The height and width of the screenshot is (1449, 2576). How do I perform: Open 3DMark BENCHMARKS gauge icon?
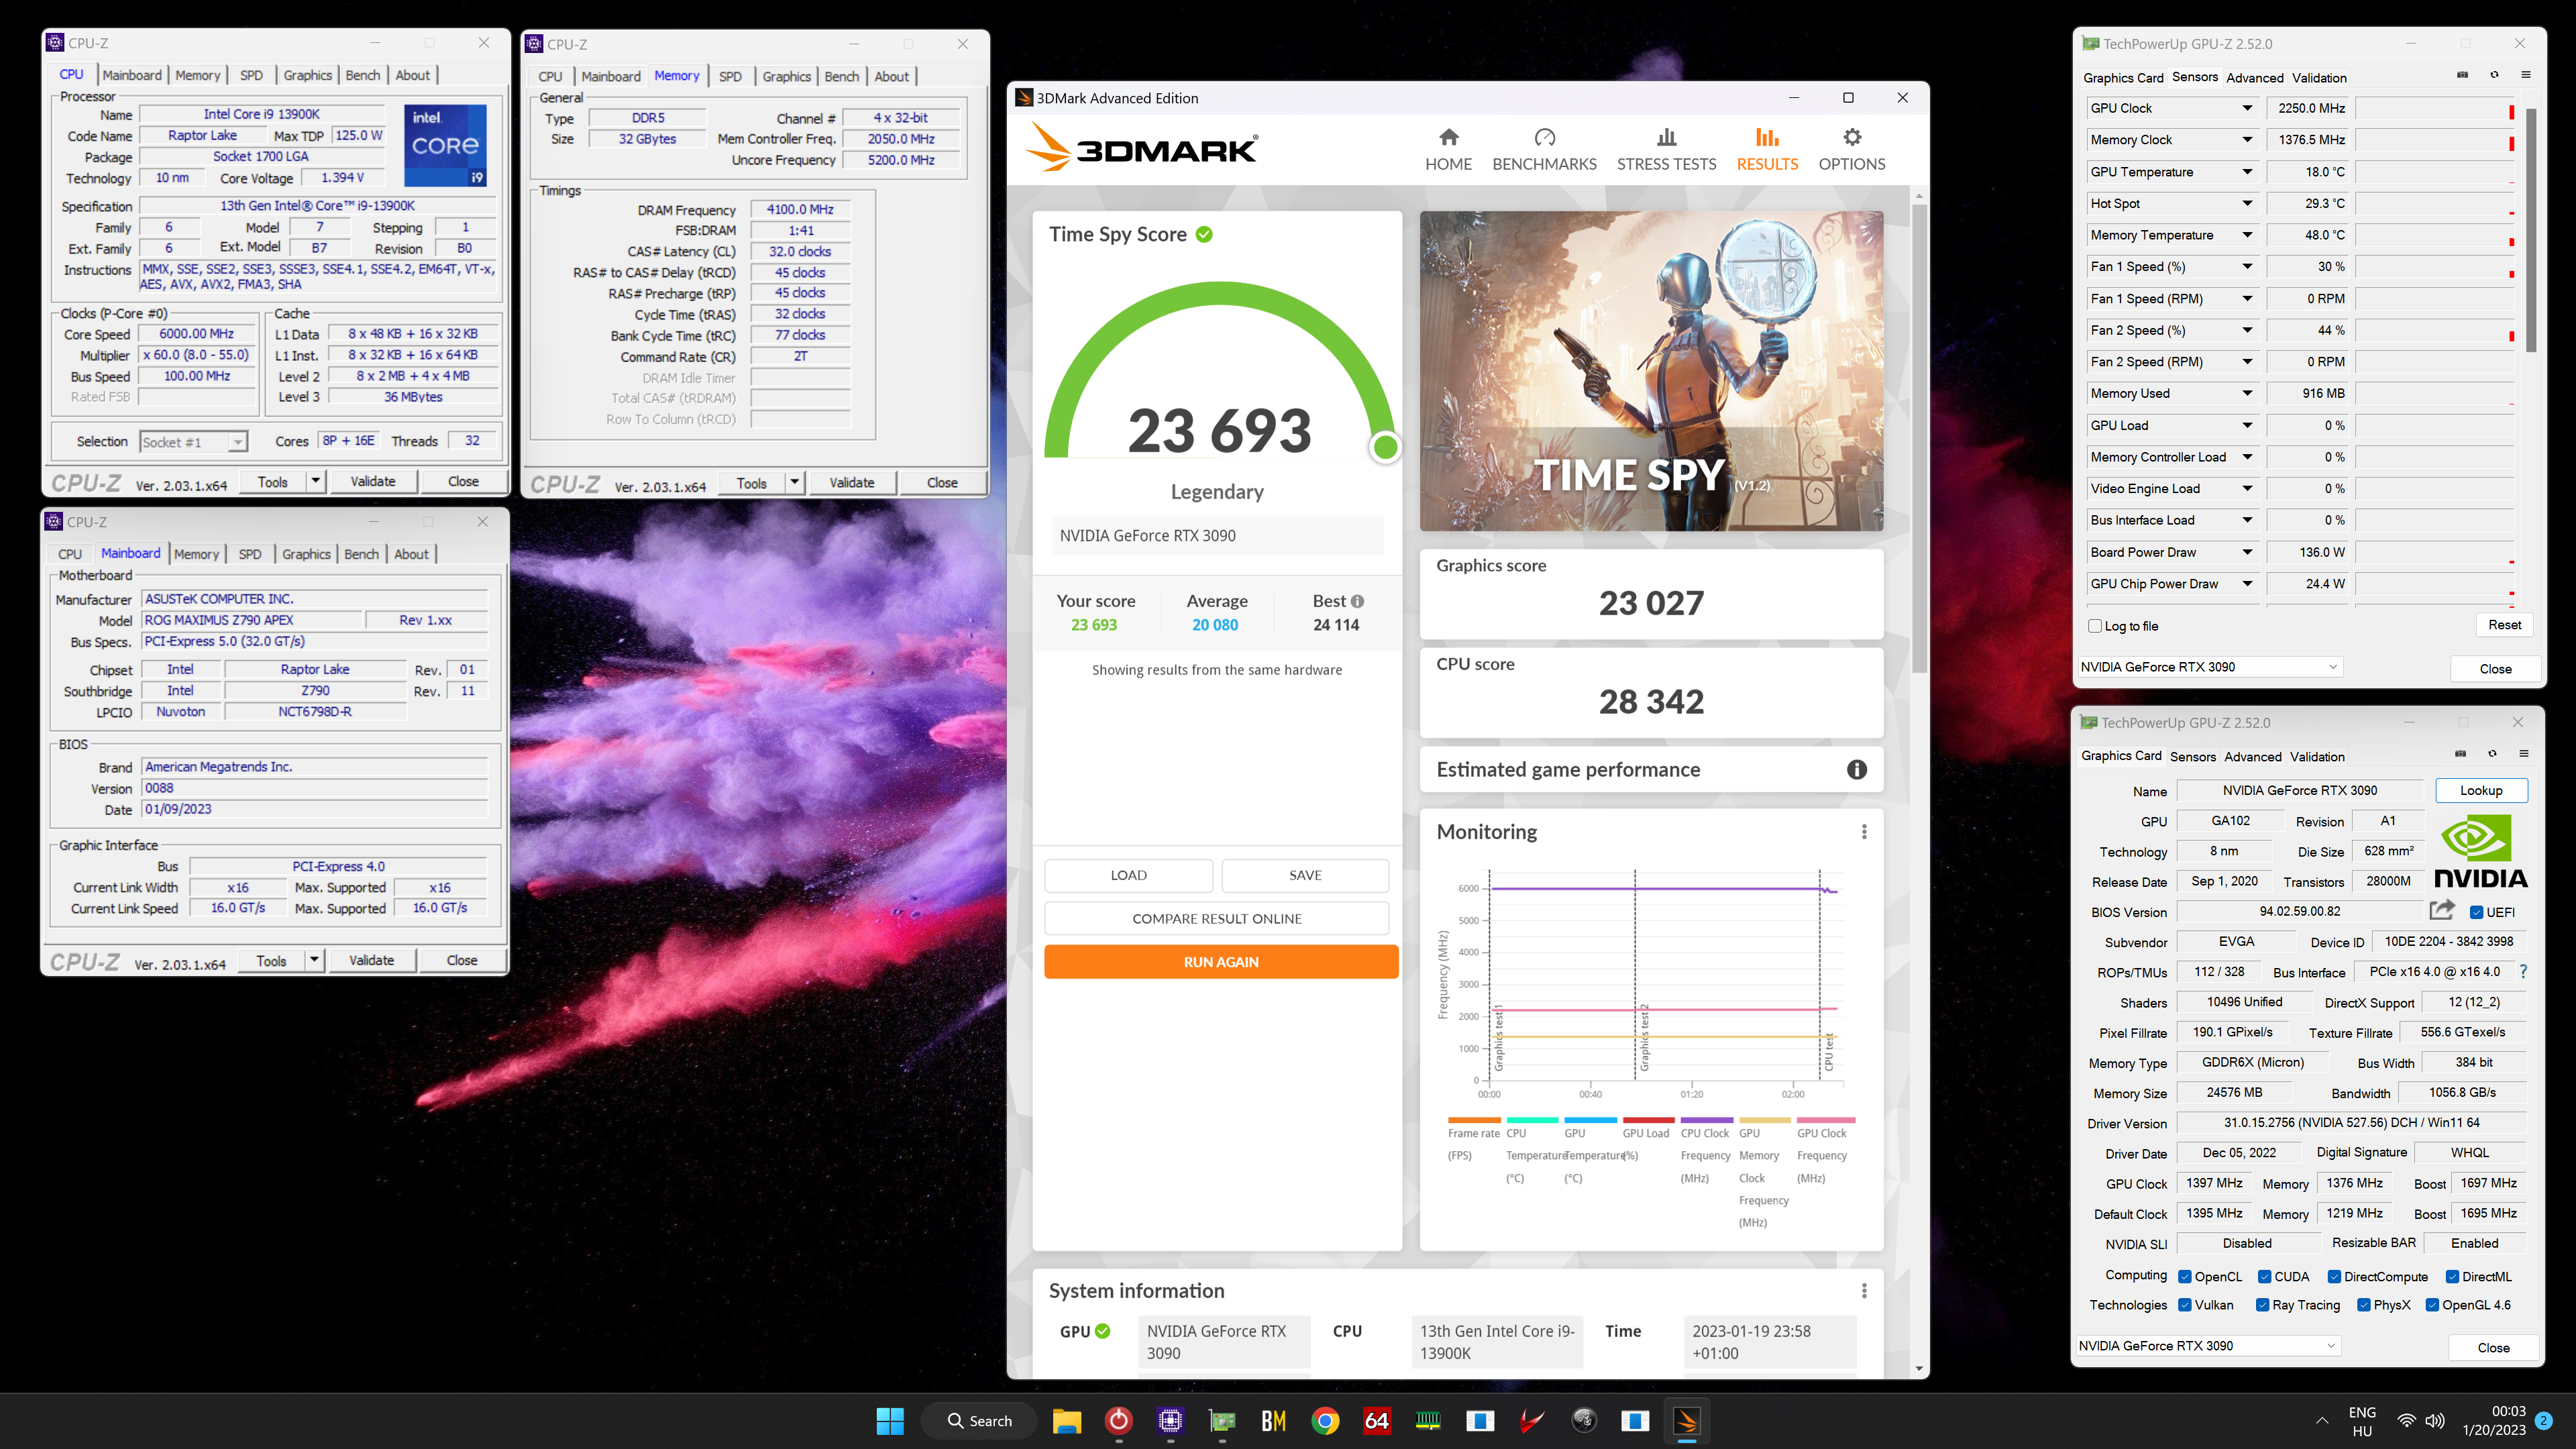(x=1544, y=137)
